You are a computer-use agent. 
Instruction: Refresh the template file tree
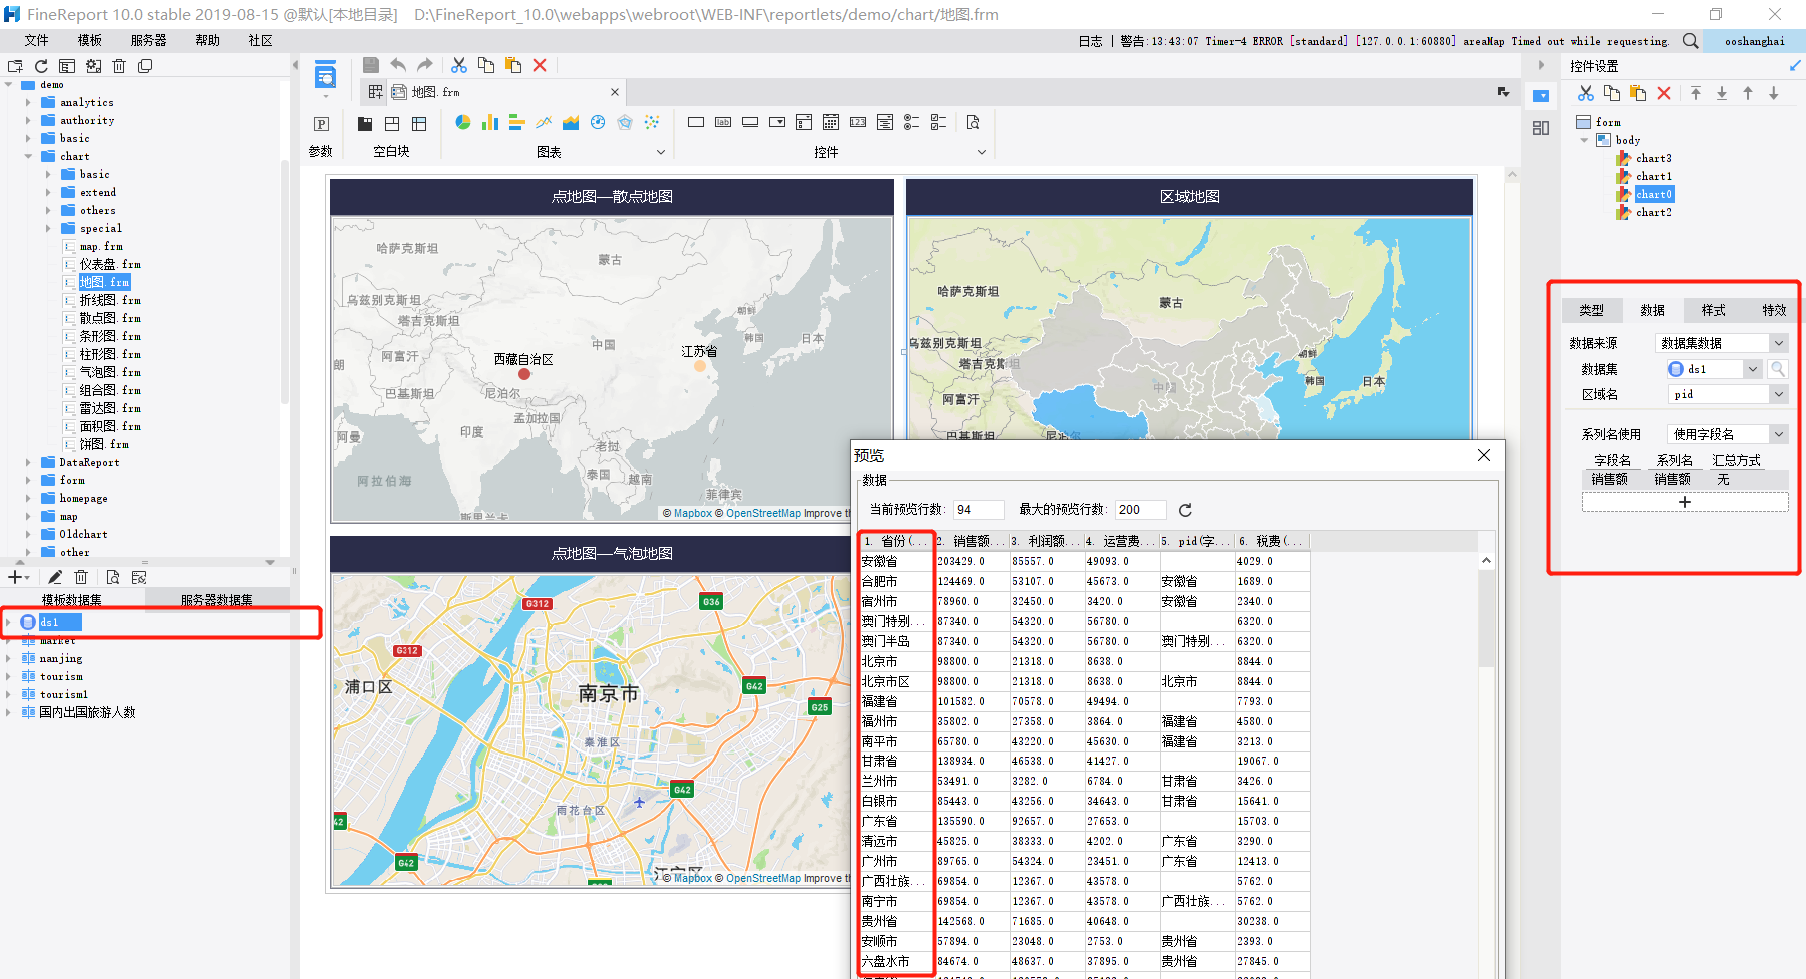[41, 66]
